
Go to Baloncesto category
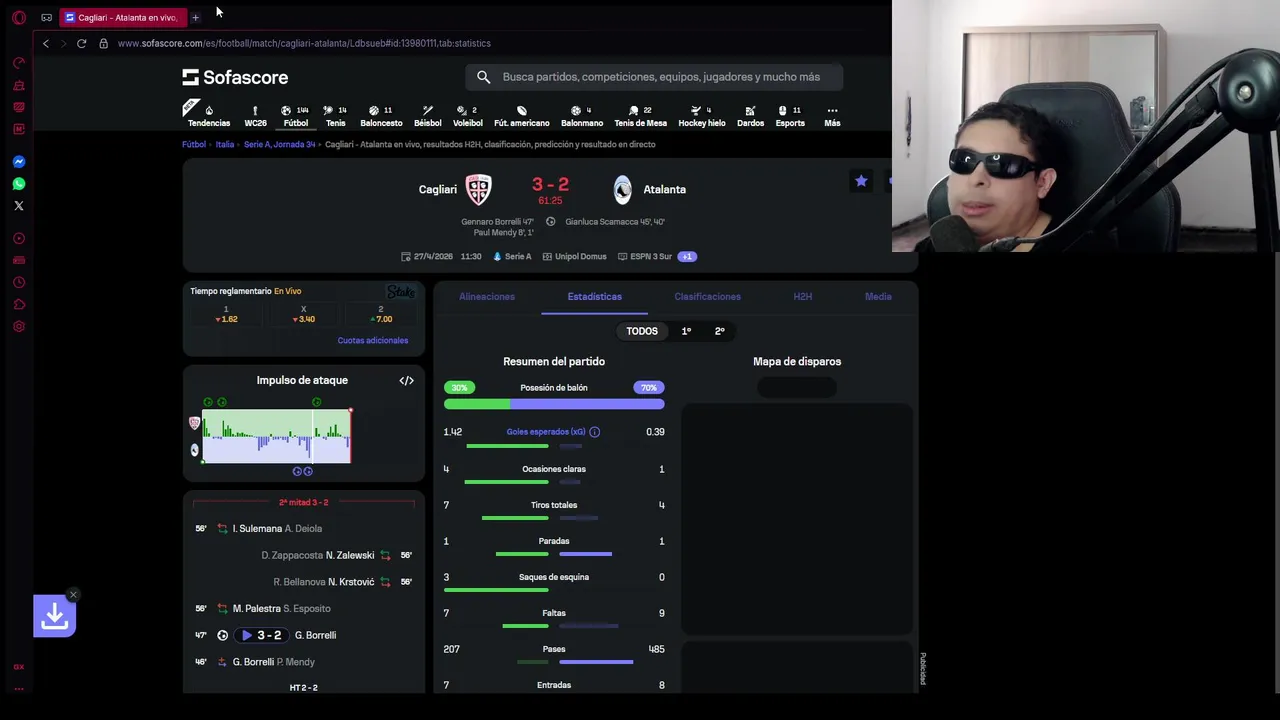click(381, 116)
